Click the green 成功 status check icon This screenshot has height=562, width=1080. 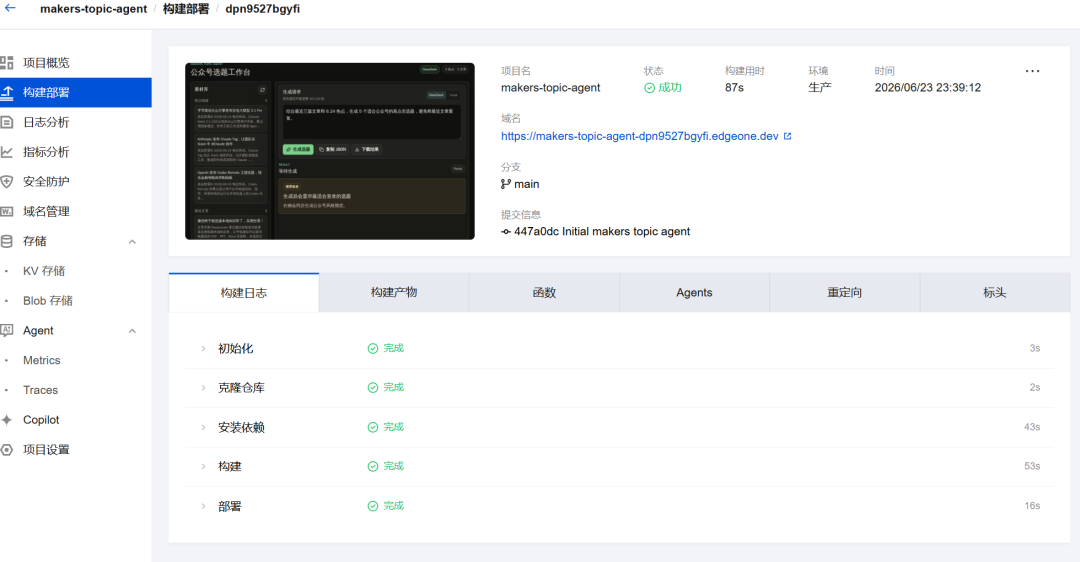tap(649, 87)
